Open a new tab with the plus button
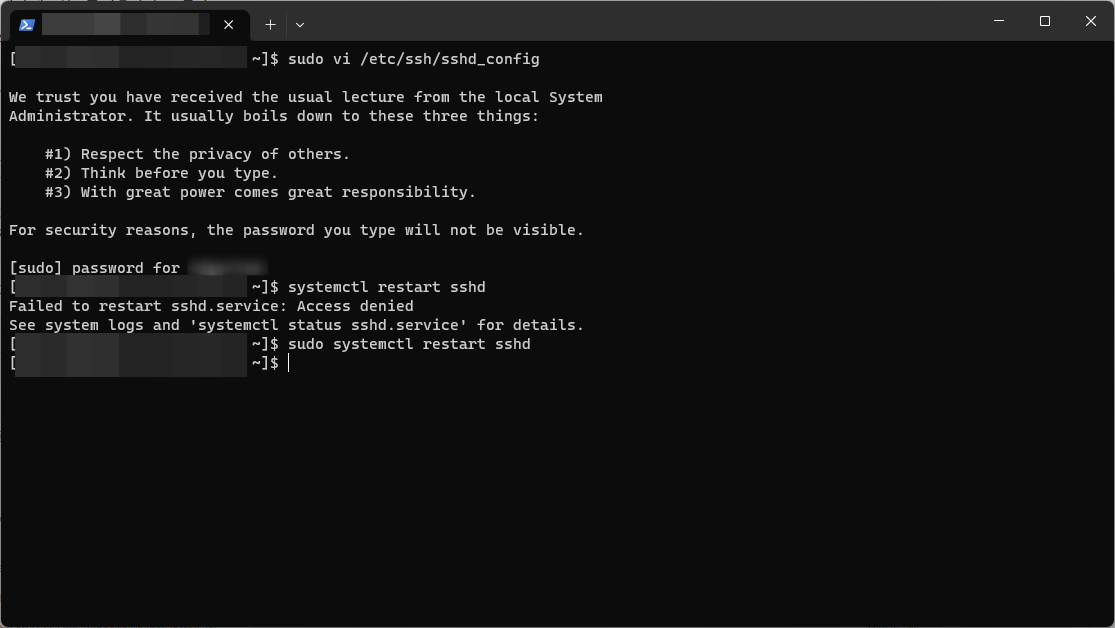This screenshot has height=628, width=1115. 270,25
